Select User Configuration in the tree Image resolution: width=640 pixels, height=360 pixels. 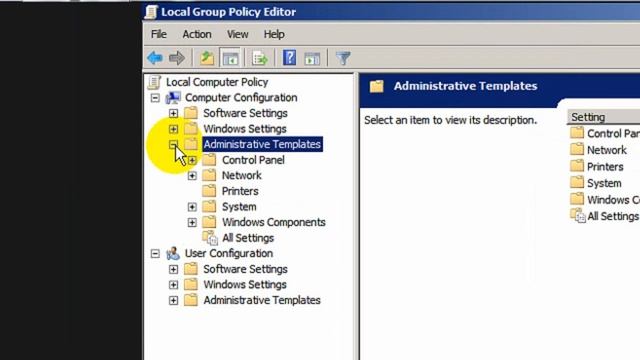click(x=229, y=253)
